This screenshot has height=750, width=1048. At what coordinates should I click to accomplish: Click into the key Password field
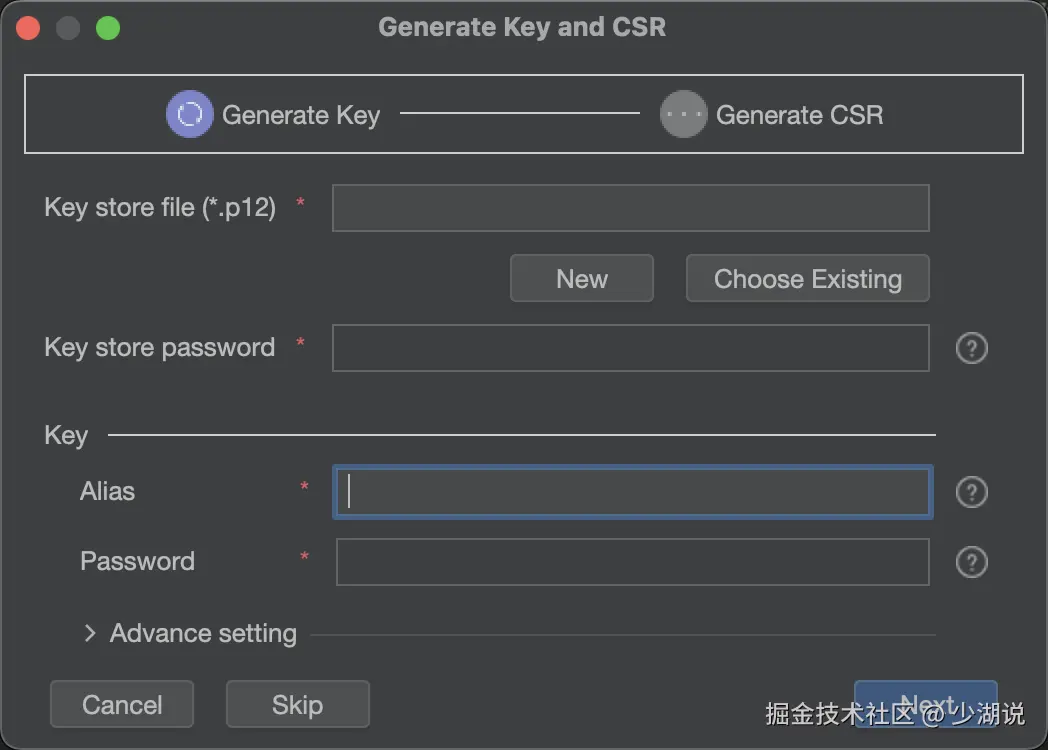(632, 562)
